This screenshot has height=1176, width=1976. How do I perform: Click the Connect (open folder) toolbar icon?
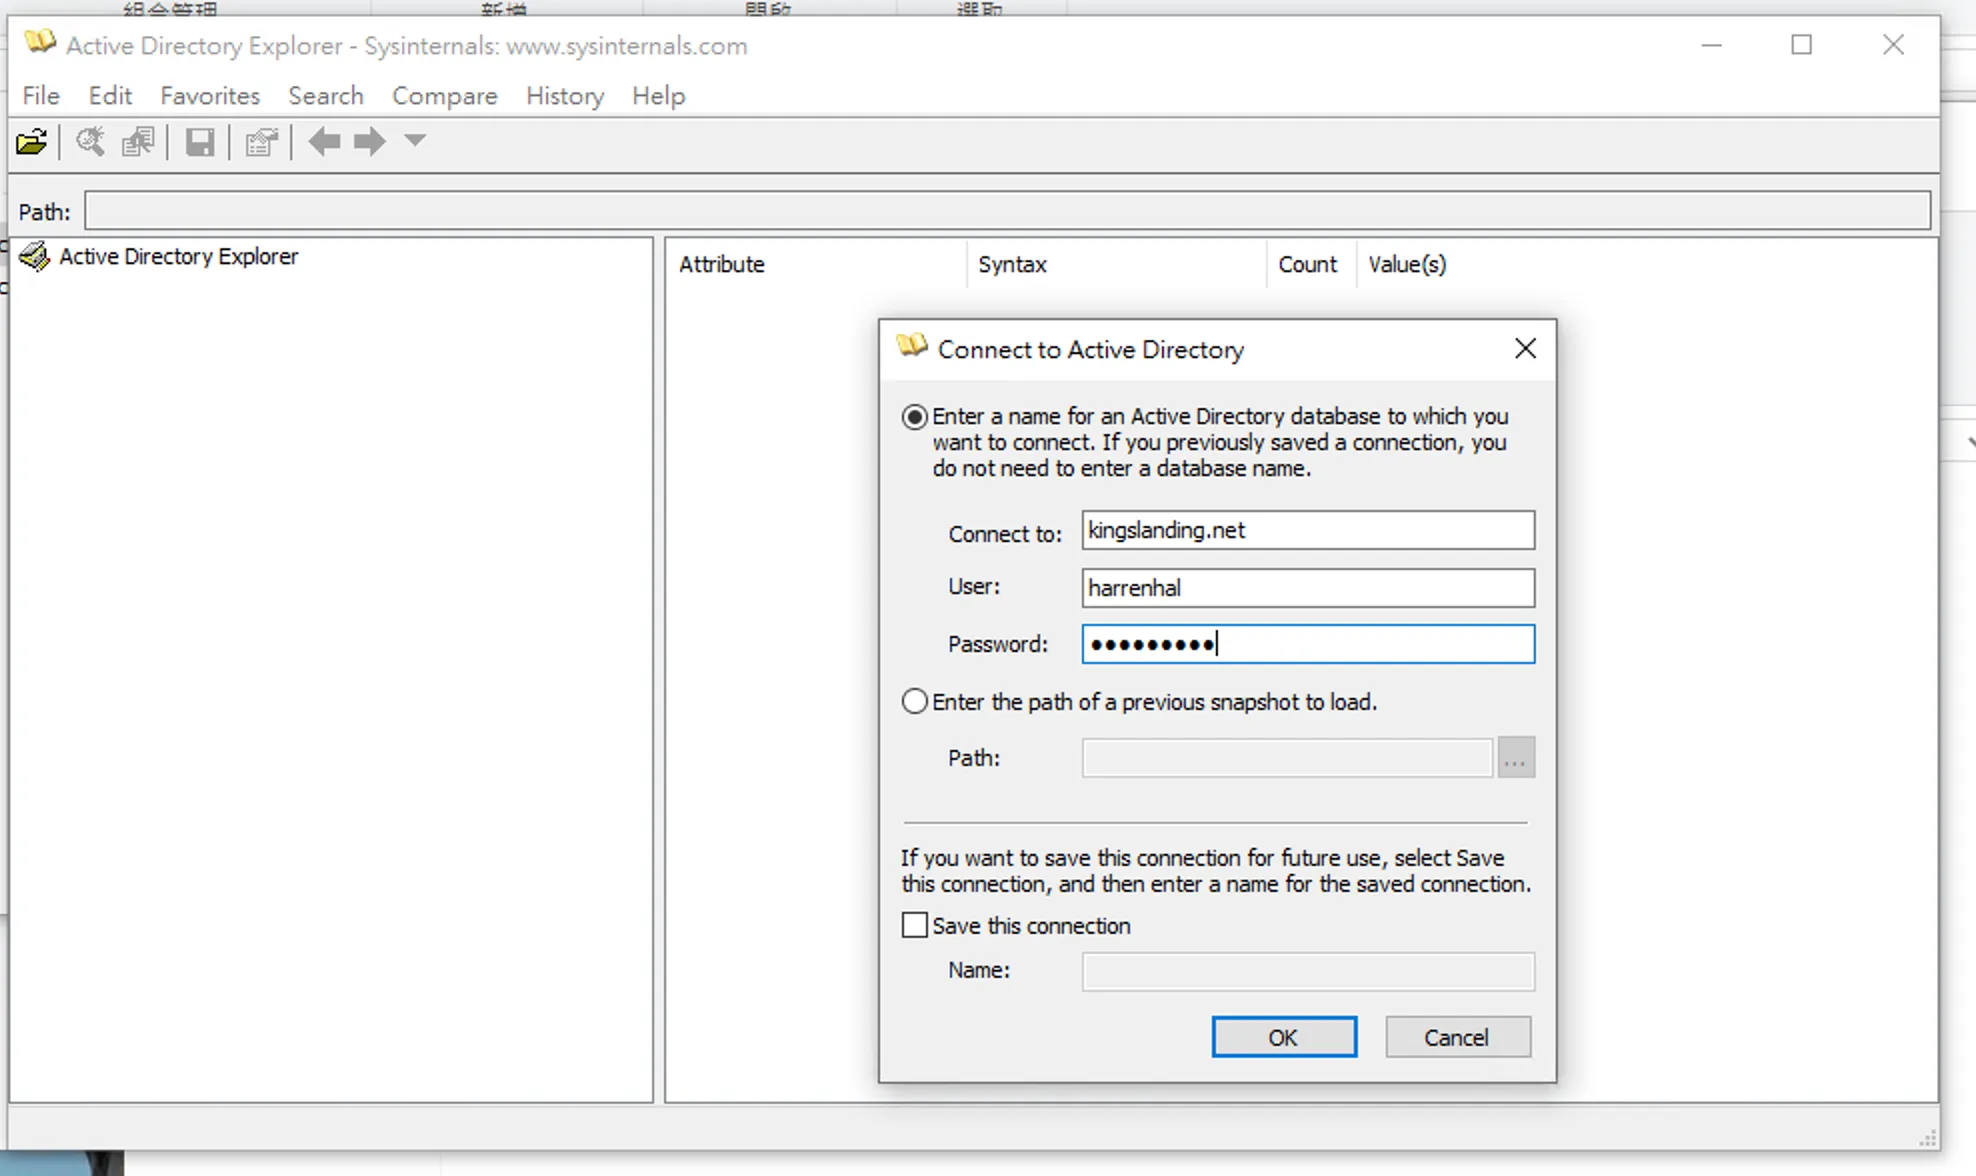click(x=32, y=142)
